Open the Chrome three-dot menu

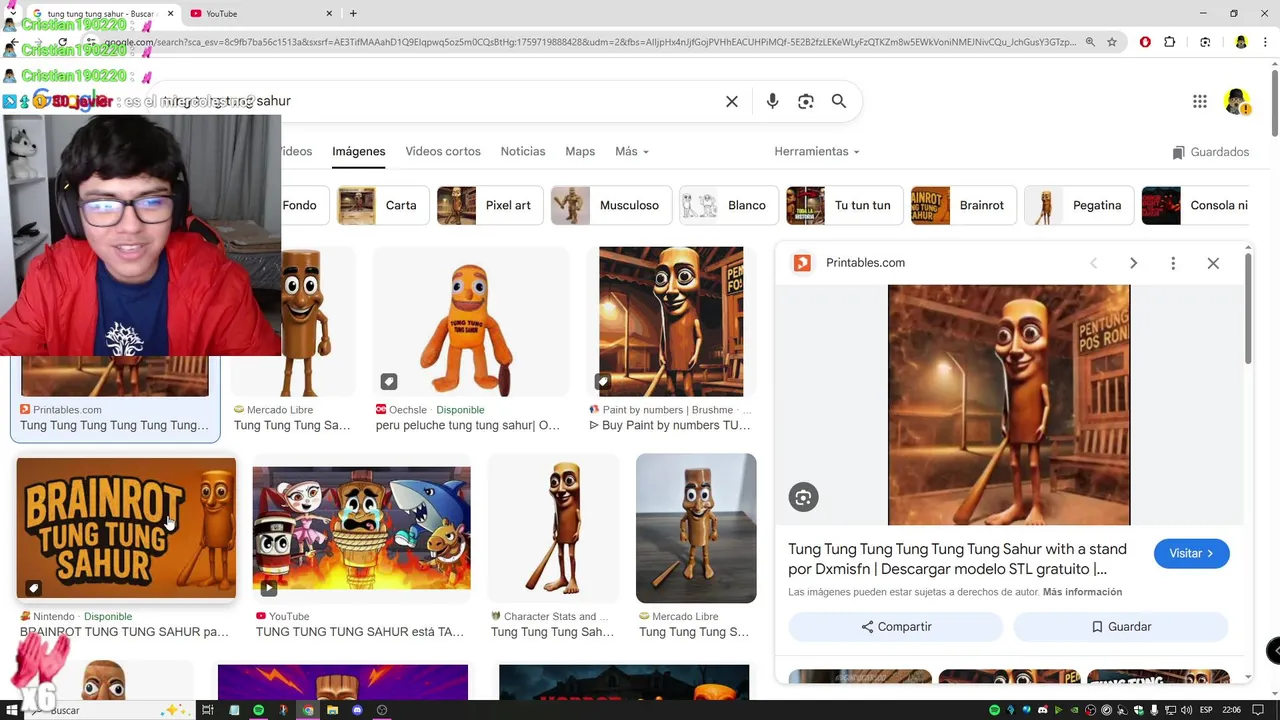click(x=1267, y=42)
